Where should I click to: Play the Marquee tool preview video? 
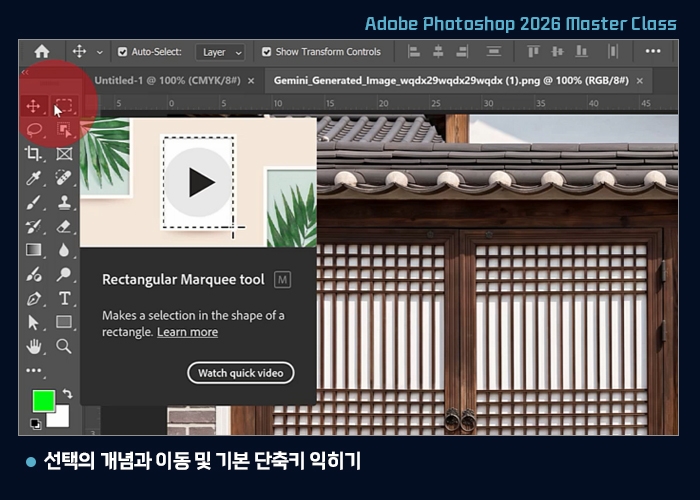click(200, 182)
